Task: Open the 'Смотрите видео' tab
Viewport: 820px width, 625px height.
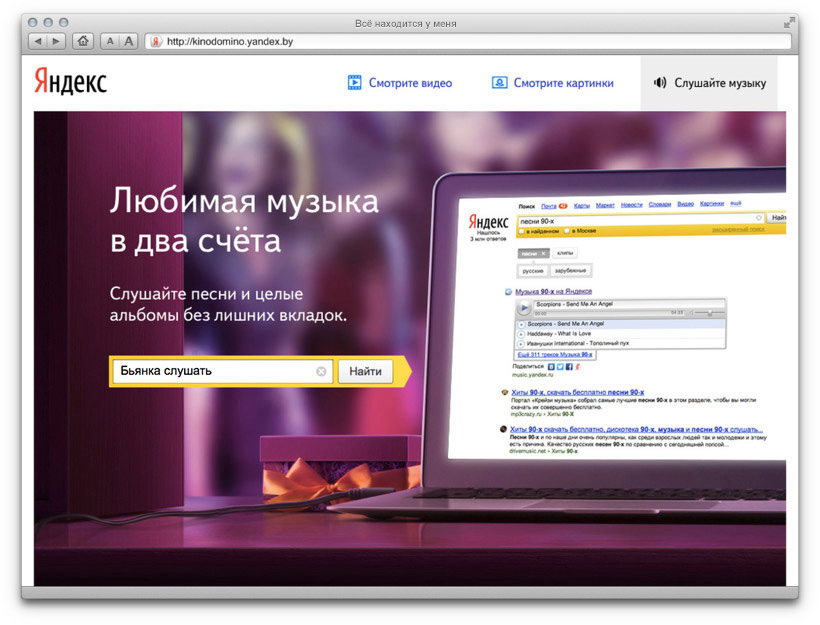Action: click(399, 83)
